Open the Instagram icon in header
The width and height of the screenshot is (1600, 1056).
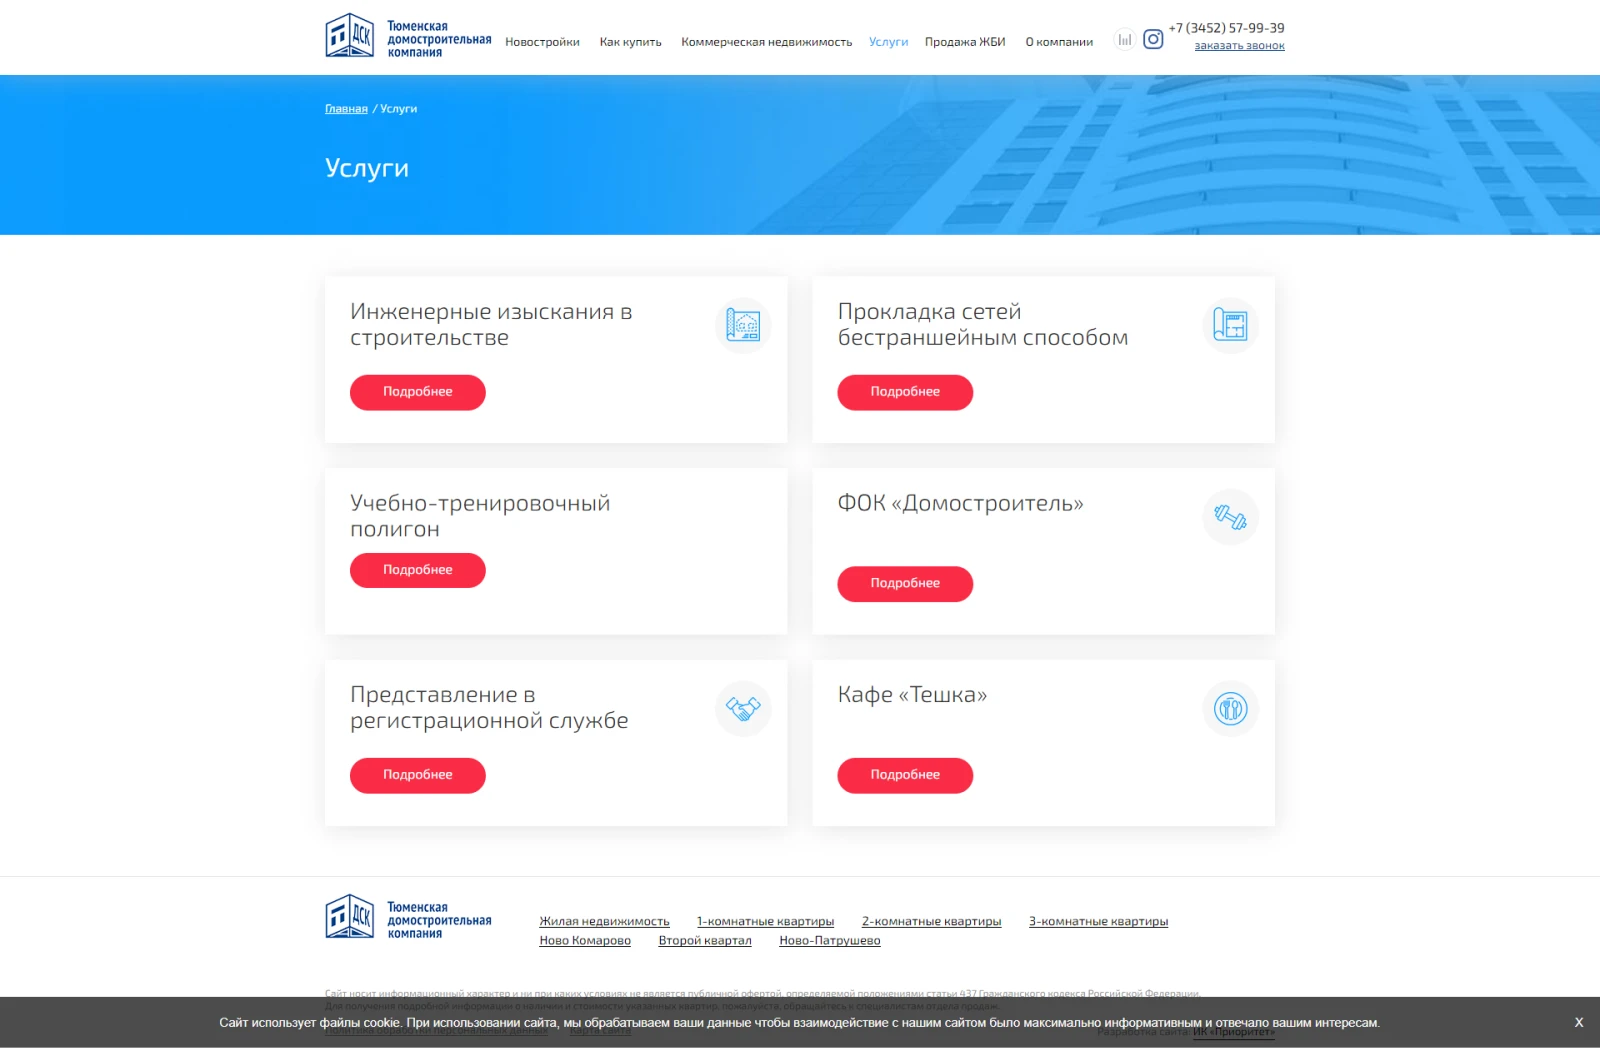pyautogui.click(x=1153, y=40)
